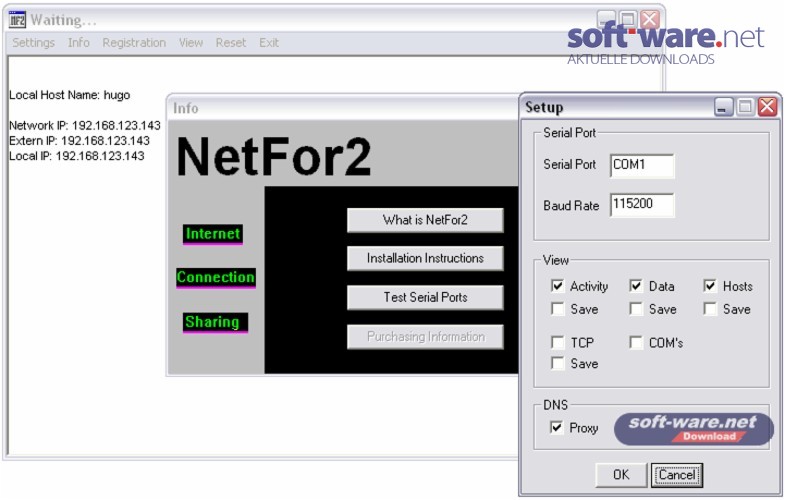785x500 pixels.
Task: Uncheck the Hosts view checkbox
Action: coord(710,286)
